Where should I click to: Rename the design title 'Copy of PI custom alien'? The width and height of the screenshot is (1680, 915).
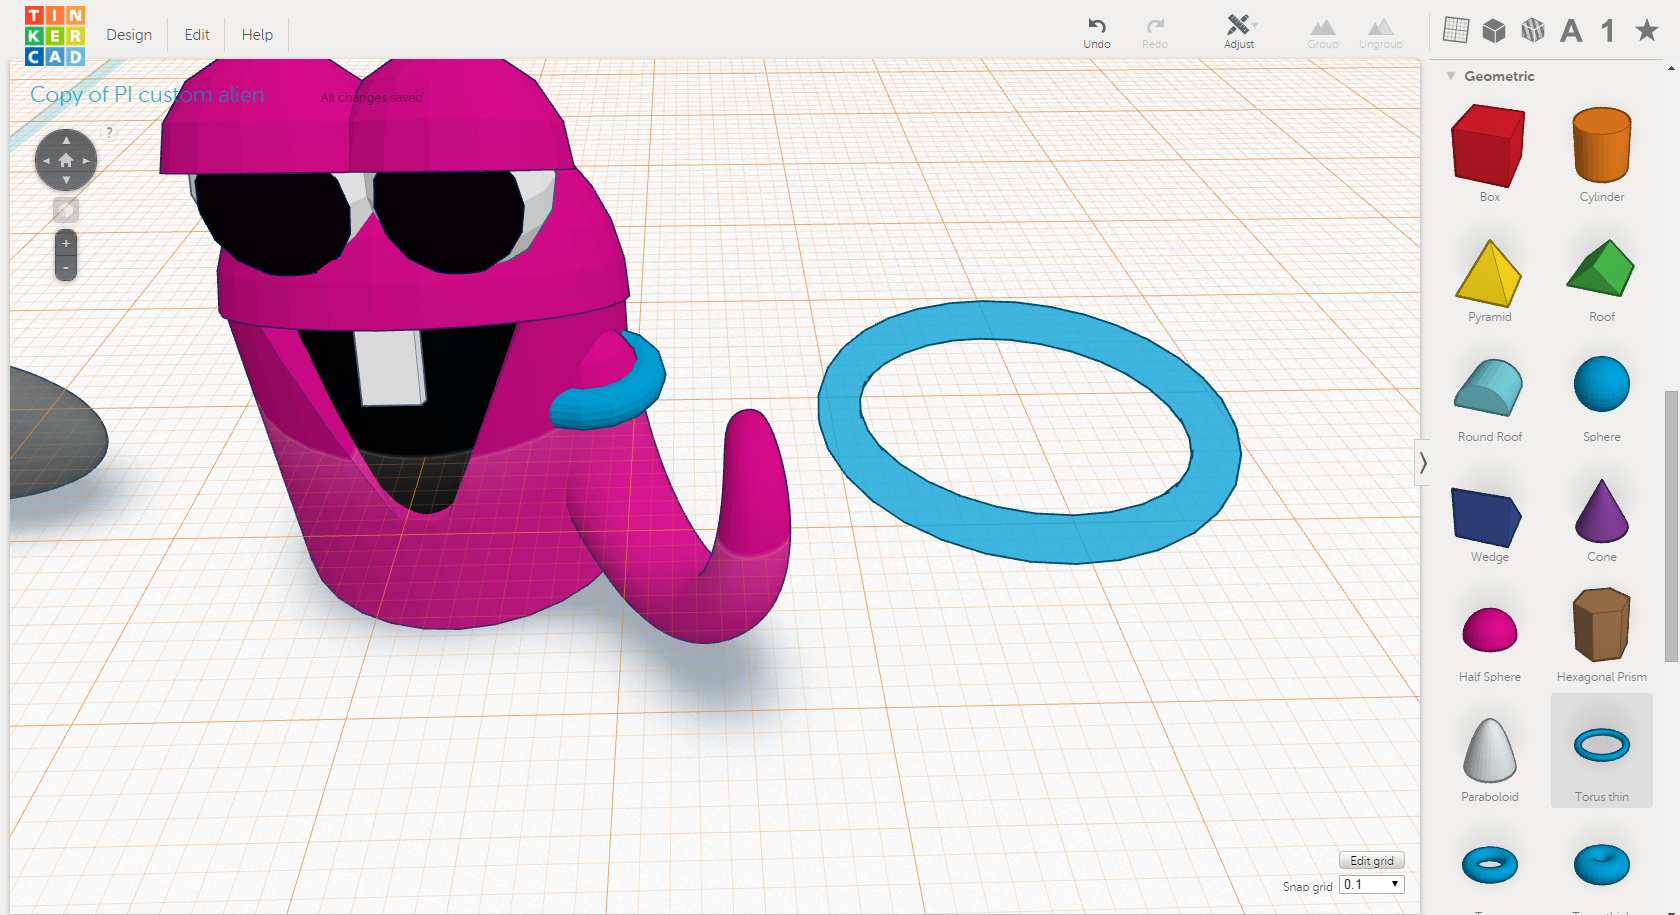[147, 95]
